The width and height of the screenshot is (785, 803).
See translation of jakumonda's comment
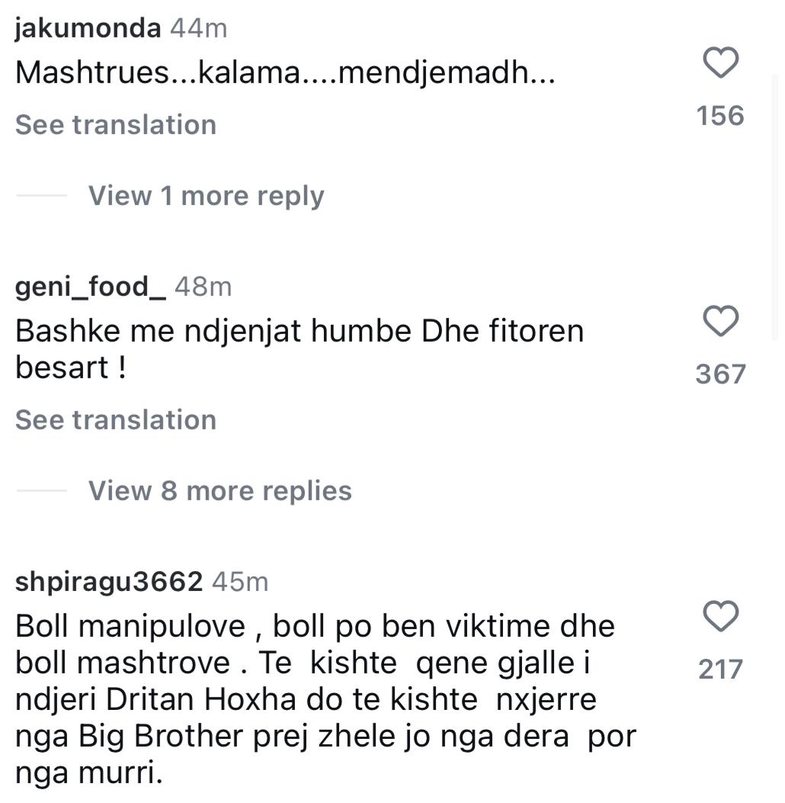(x=115, y=124)
